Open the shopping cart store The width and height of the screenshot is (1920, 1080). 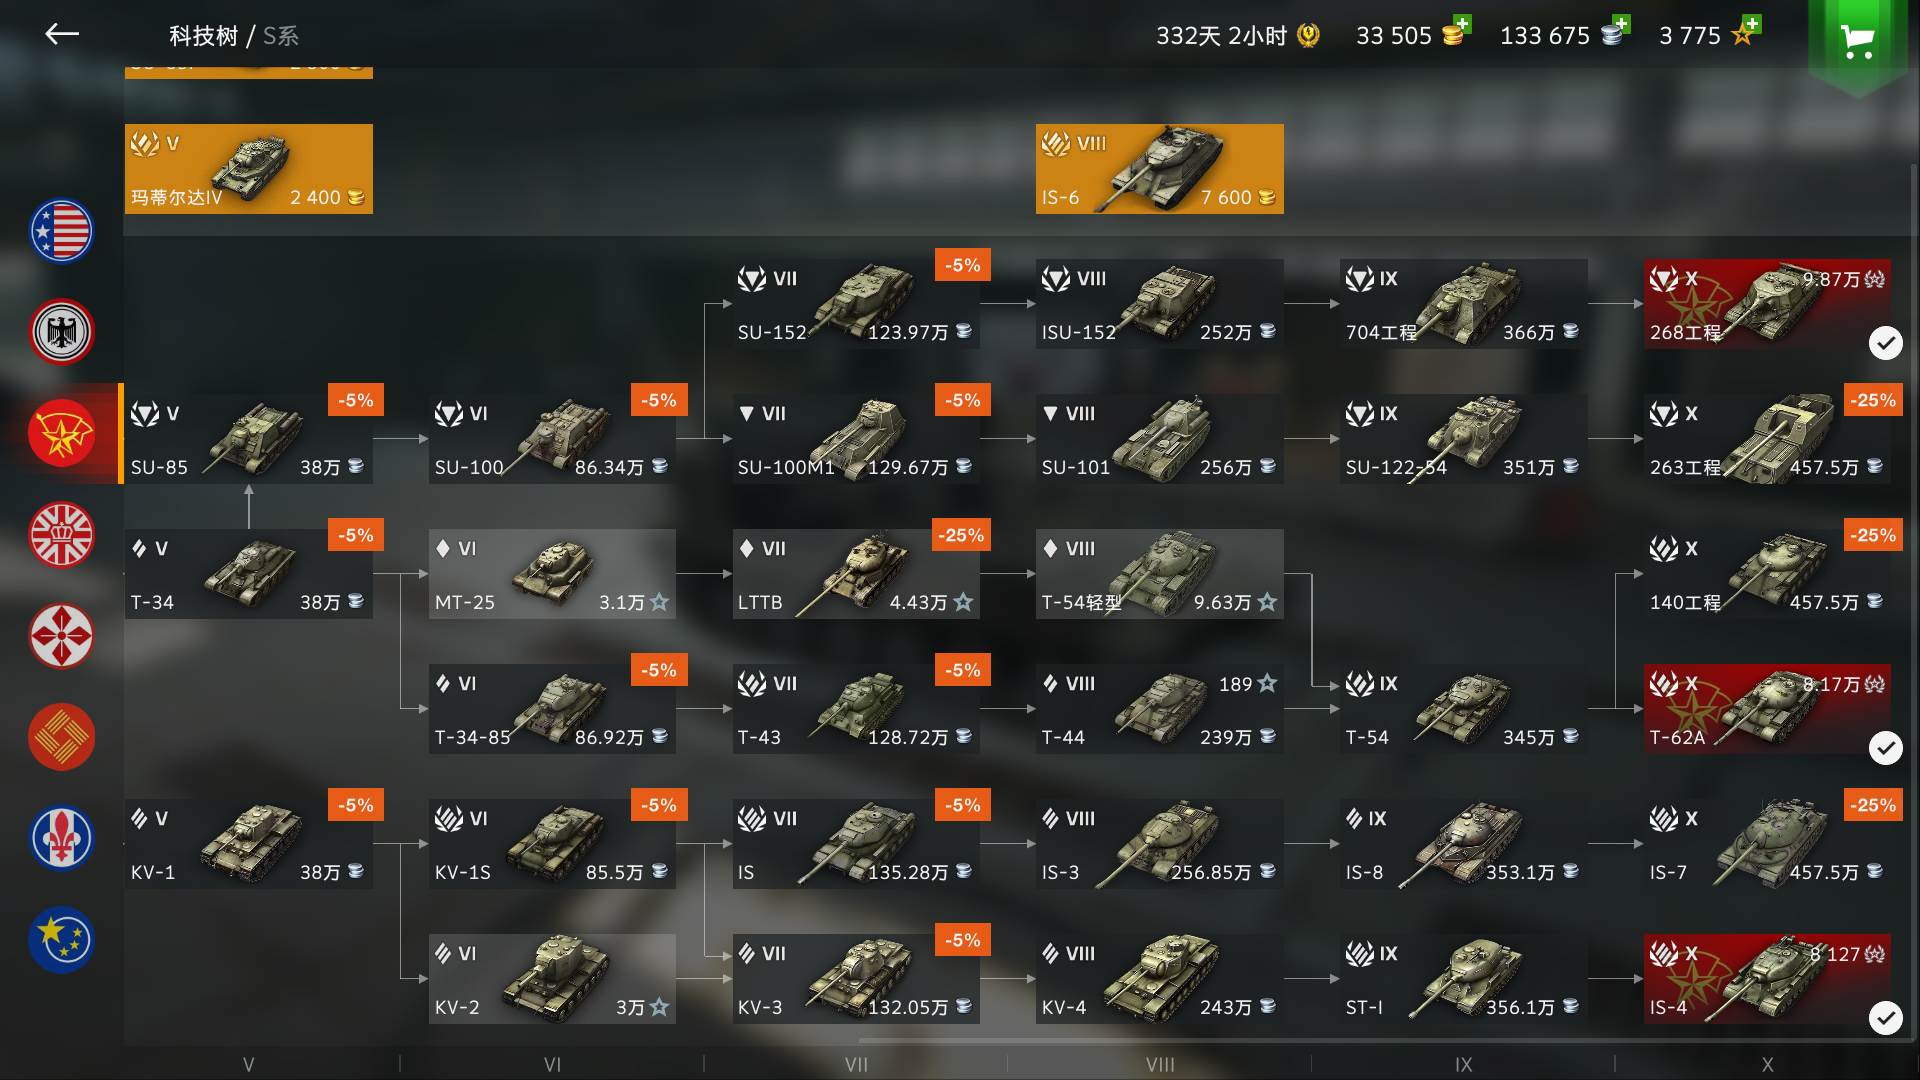(1858, 40)
